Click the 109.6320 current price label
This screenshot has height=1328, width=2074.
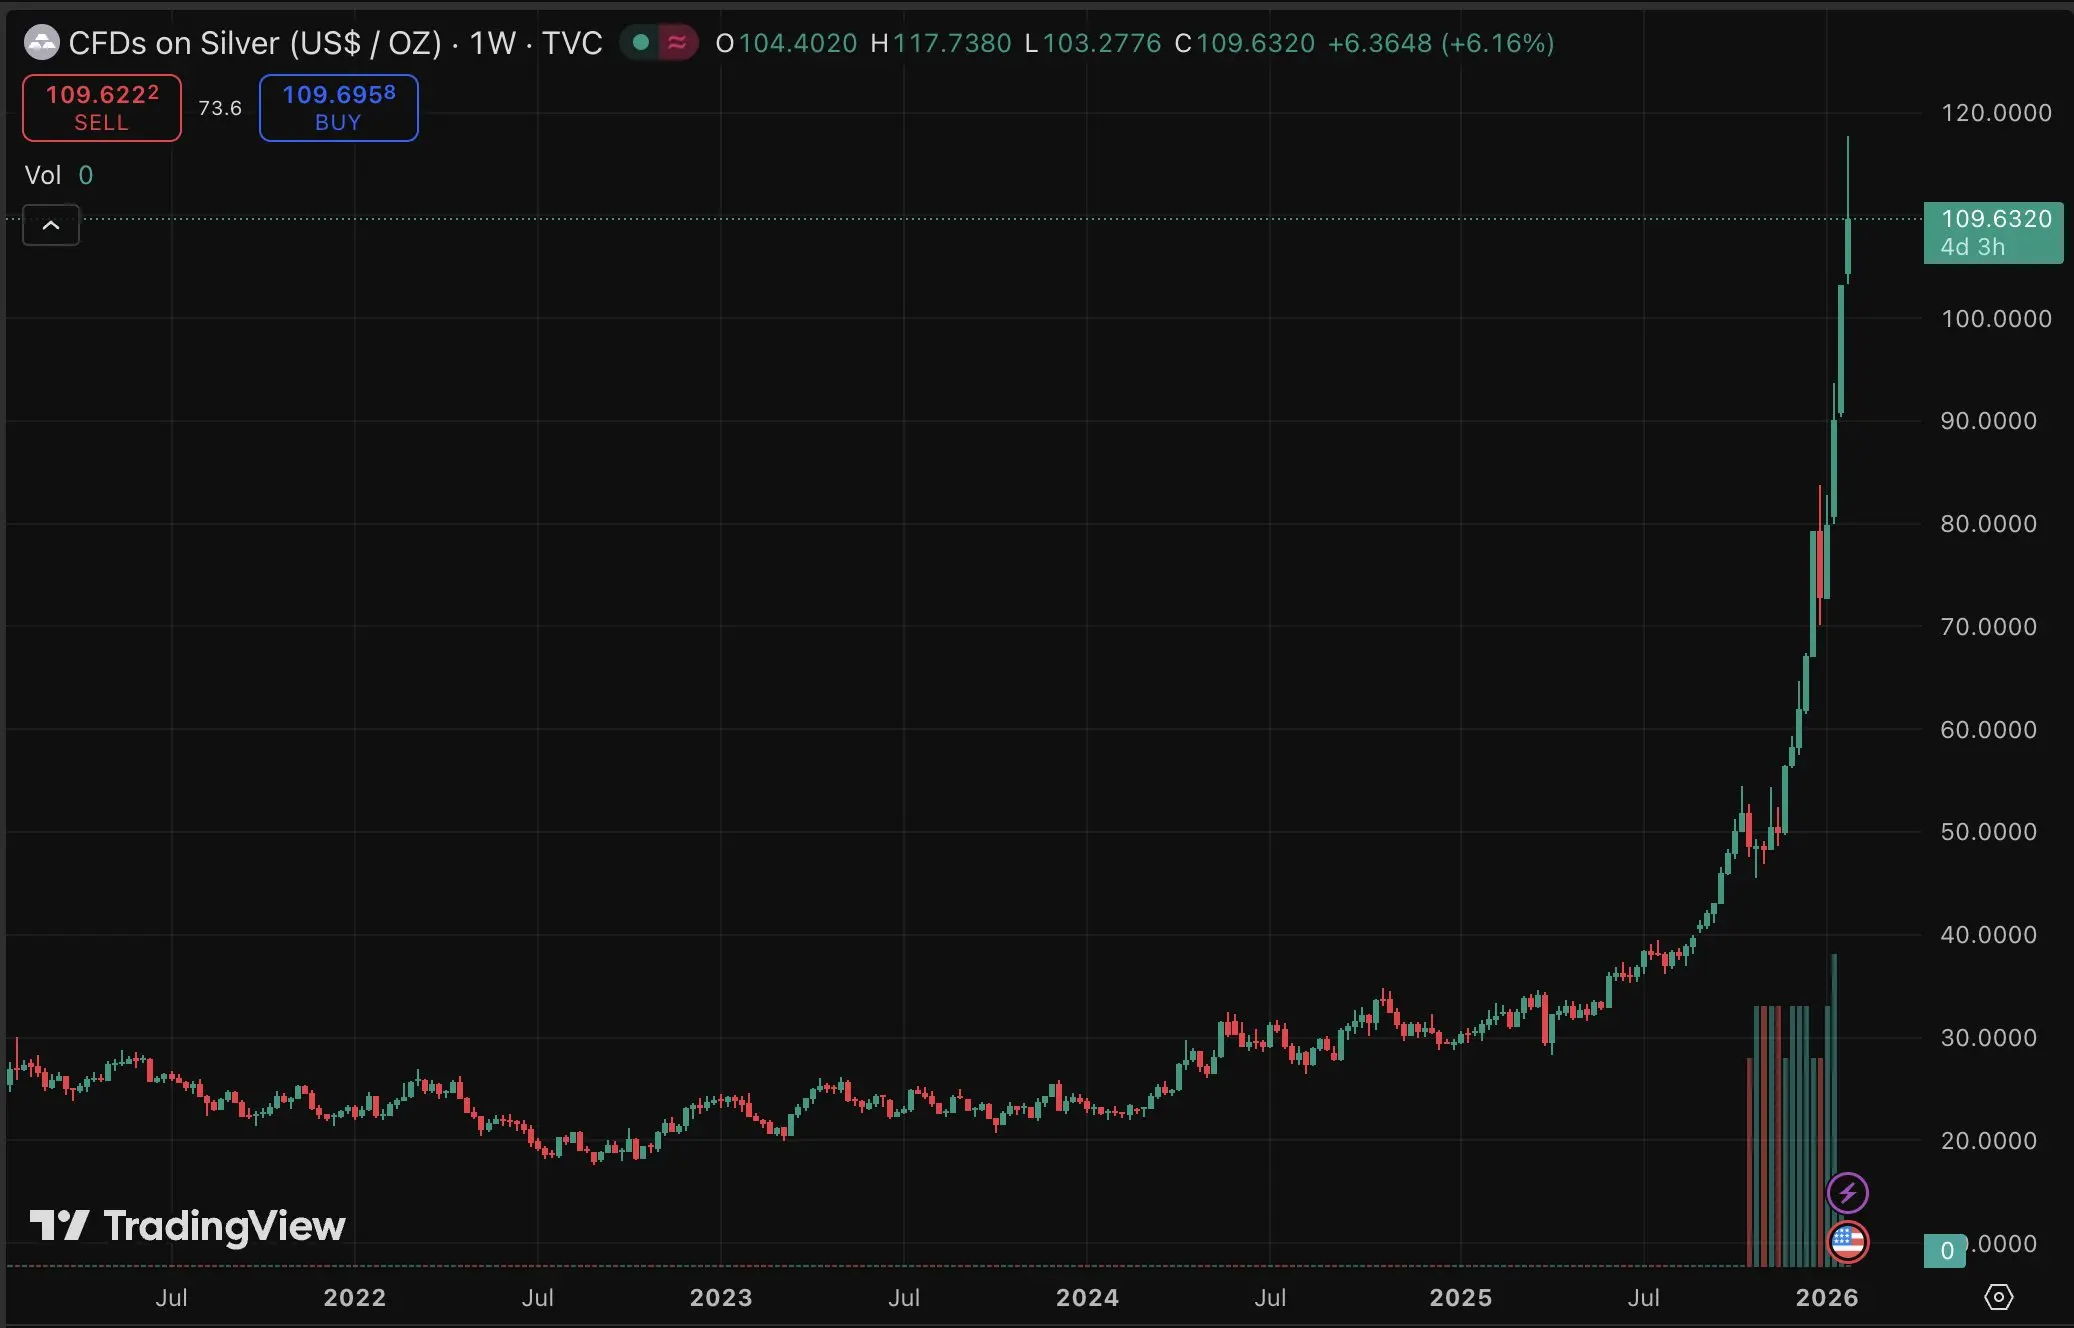pos(1993,232)
